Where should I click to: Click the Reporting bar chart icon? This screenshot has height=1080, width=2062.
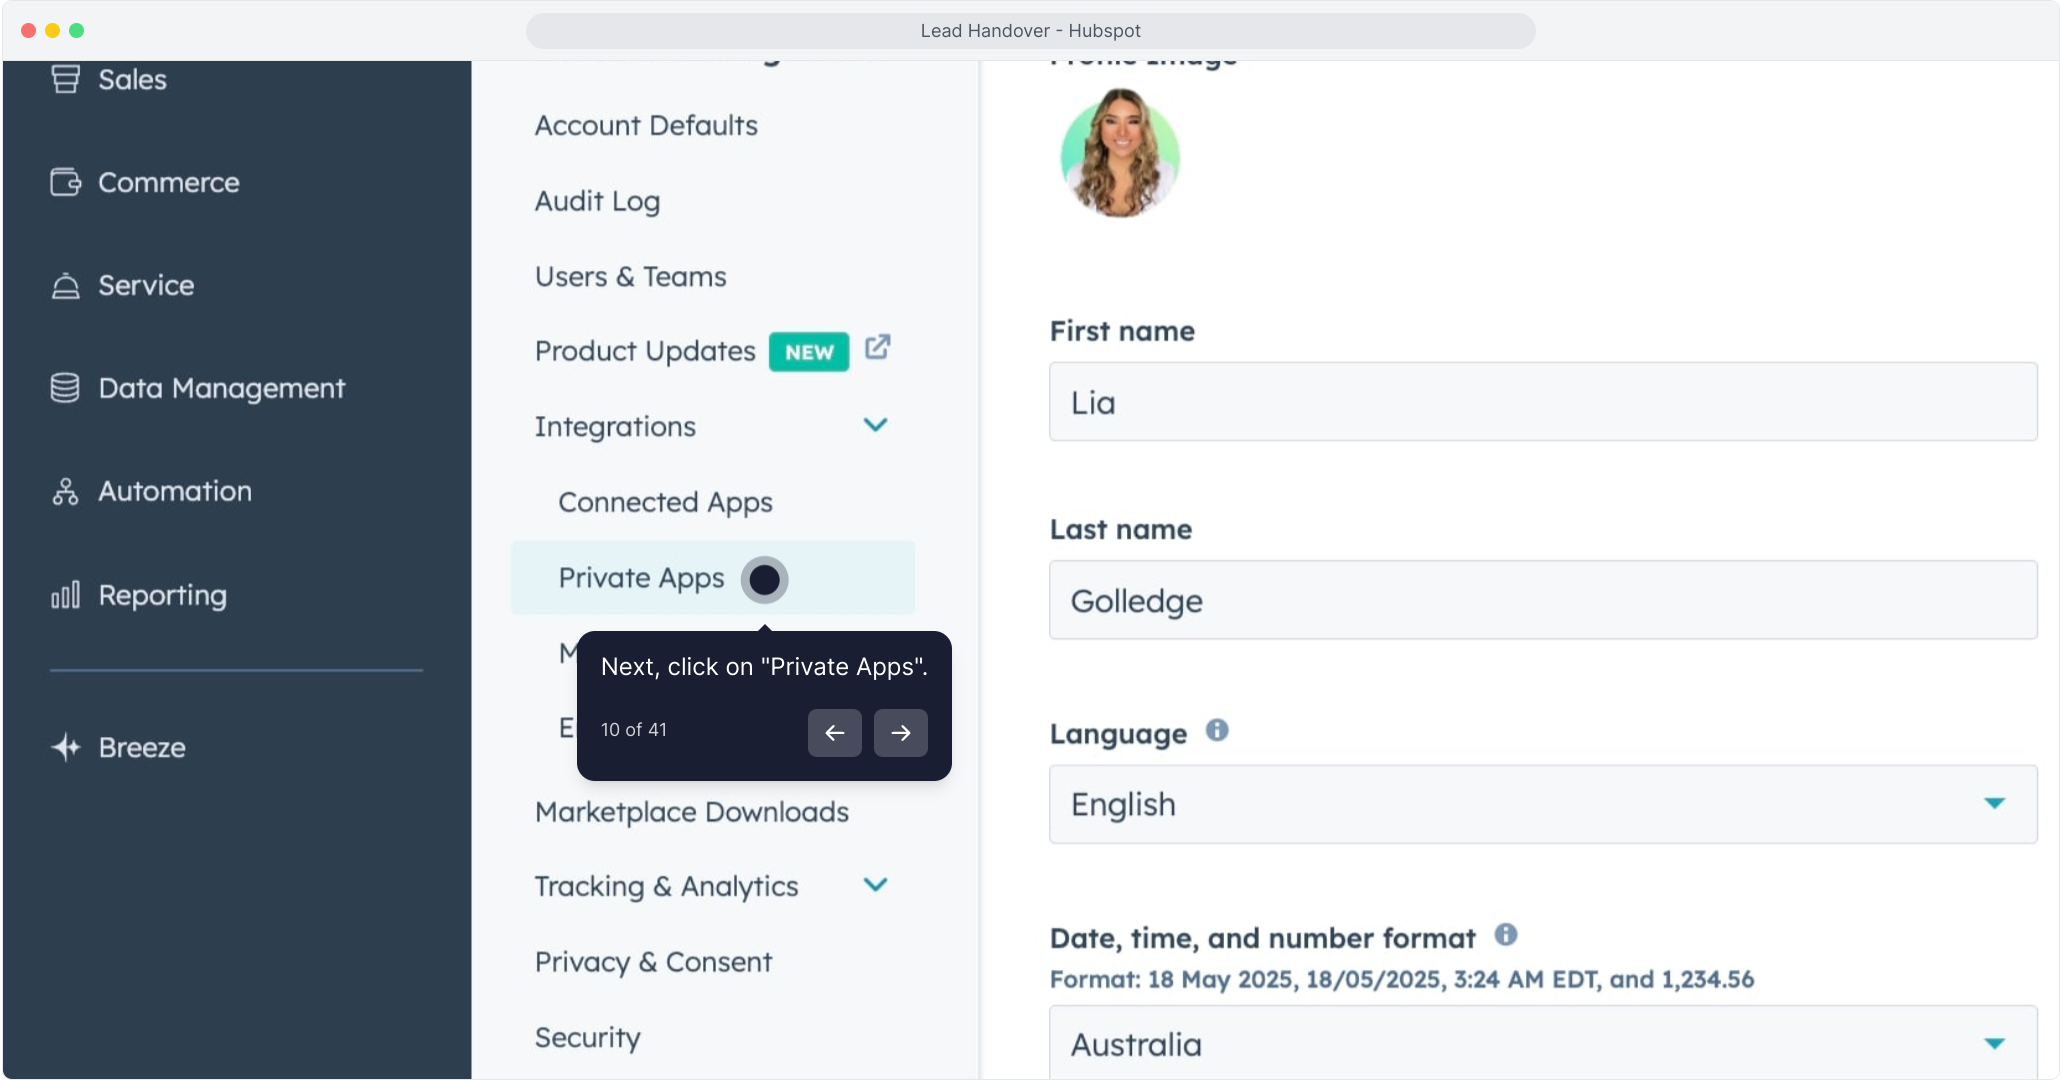pyautogui.click(x=65, y=596)
